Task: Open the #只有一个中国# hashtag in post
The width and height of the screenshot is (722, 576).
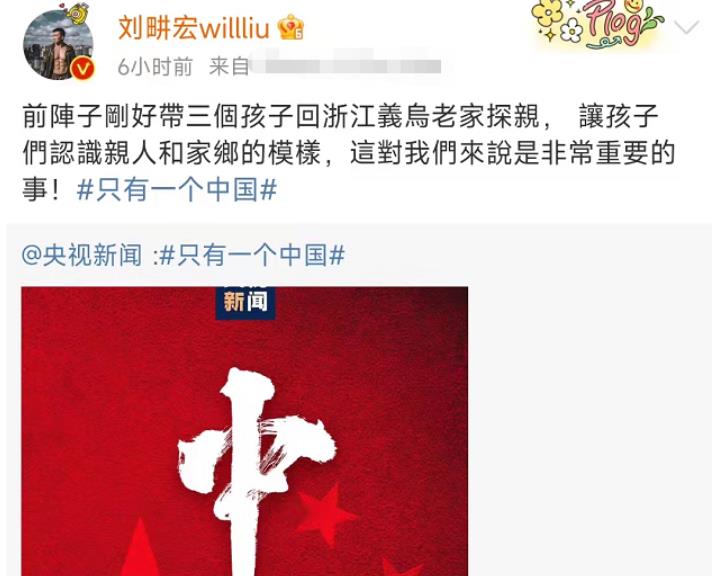Action: pyautogui.click(x=177, y=190)
